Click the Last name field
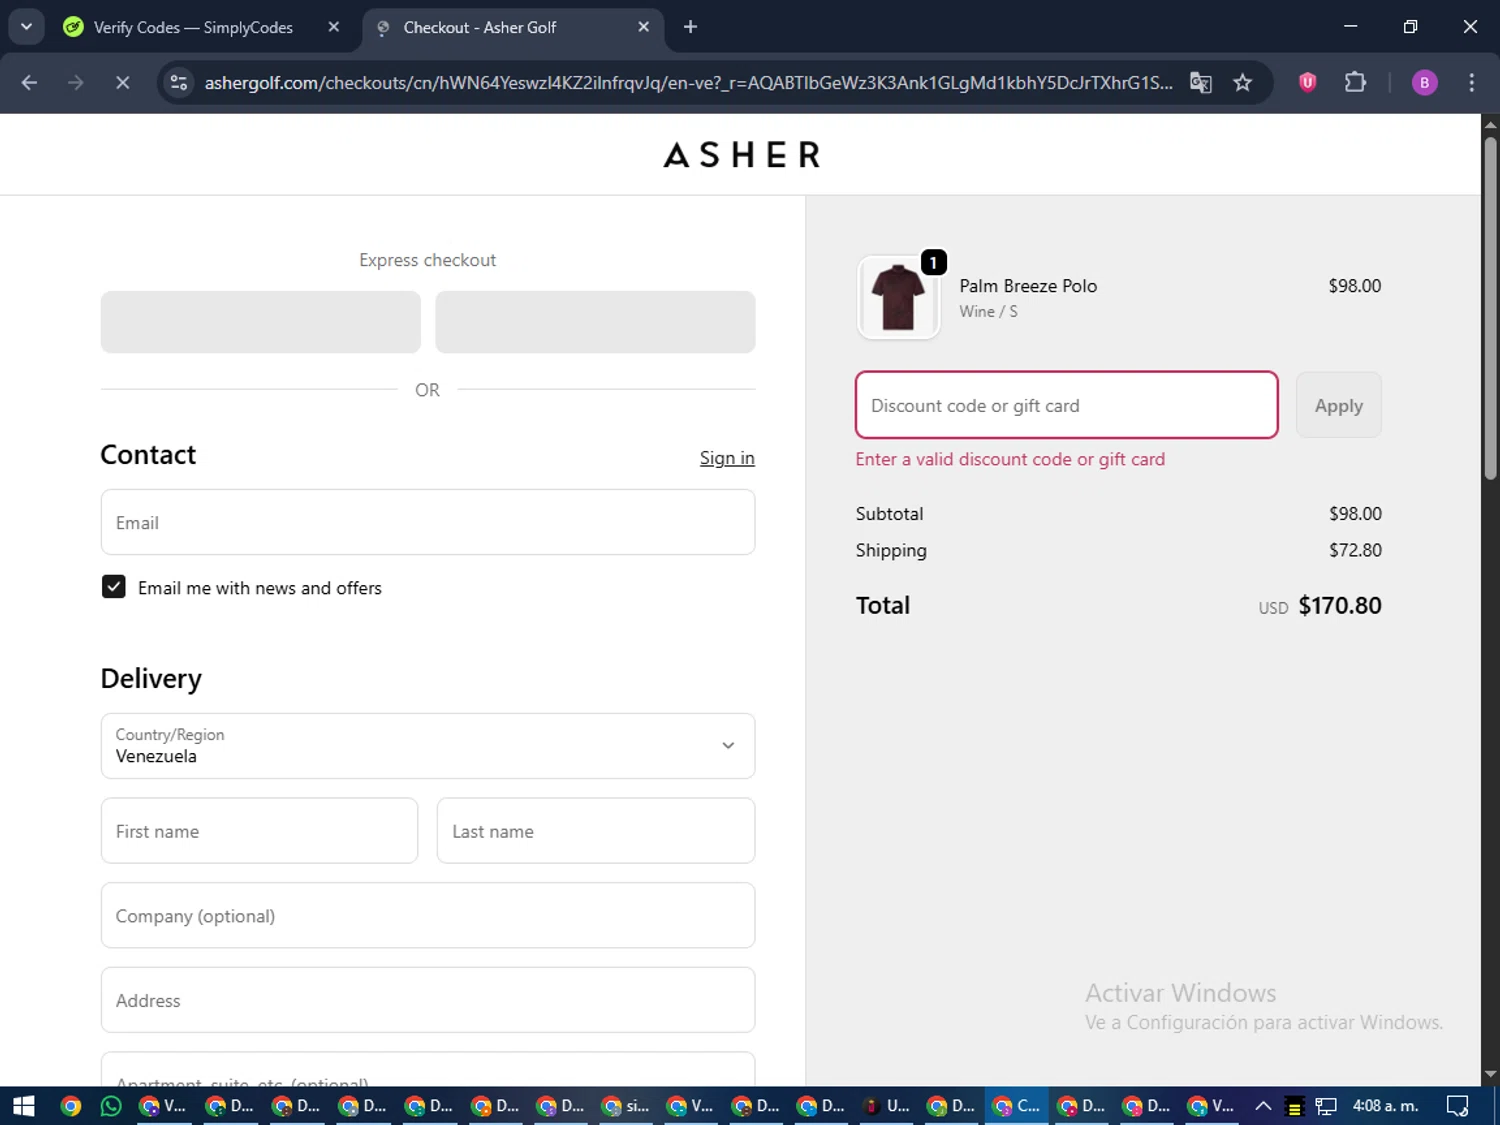This screenshot has height=1125, width=1500. click(596, 830)
